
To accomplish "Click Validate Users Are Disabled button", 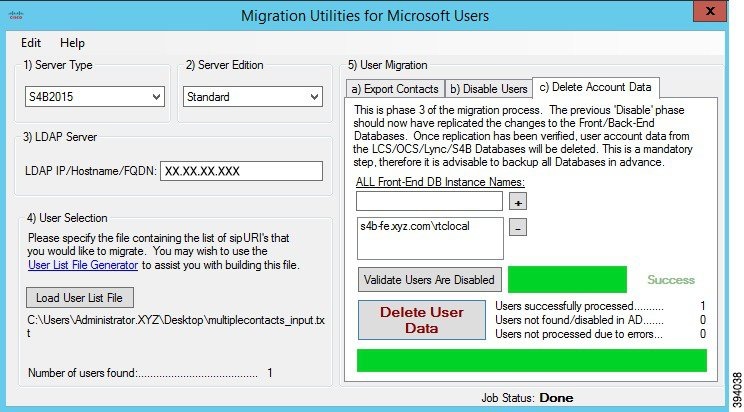I will (x=429, y=280).
